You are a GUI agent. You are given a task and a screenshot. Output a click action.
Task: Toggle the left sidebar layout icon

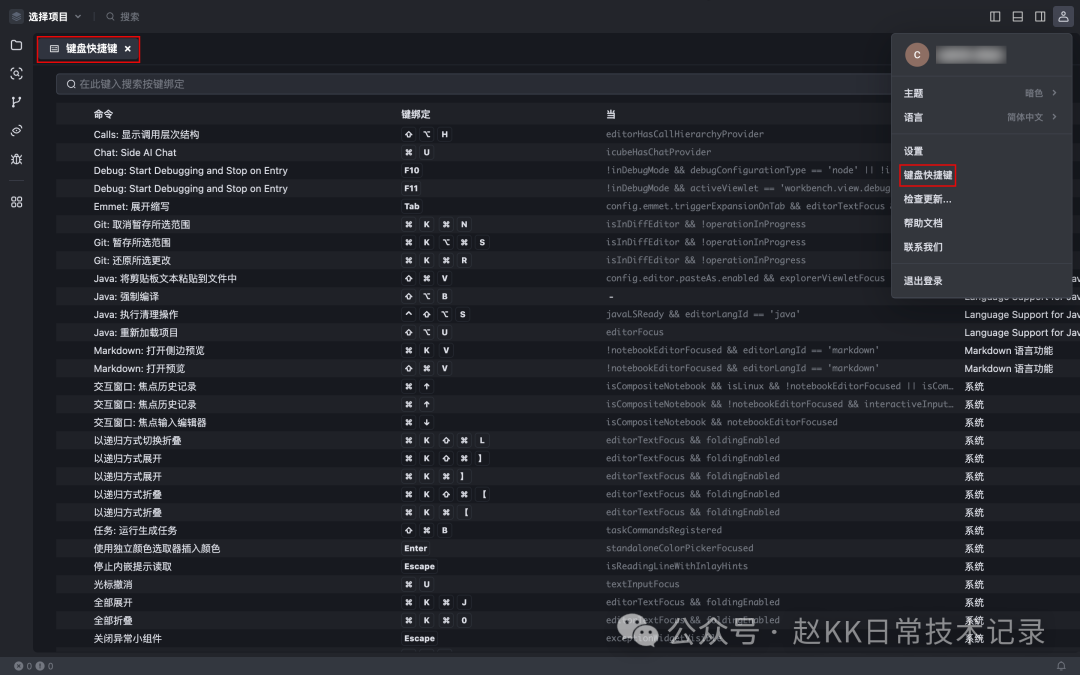[x=995, y=16]
